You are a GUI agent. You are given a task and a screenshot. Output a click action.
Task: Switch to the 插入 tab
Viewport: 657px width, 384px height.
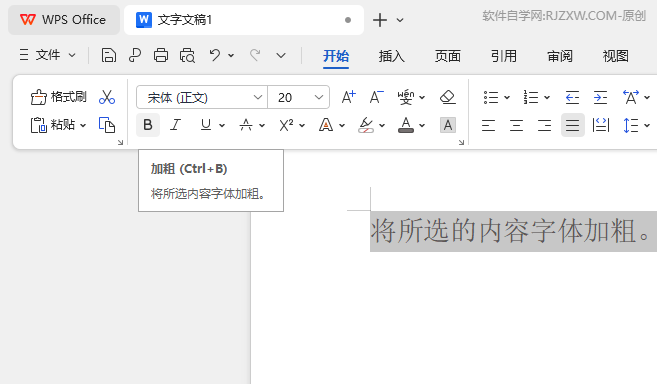click(x=392, y=56)
